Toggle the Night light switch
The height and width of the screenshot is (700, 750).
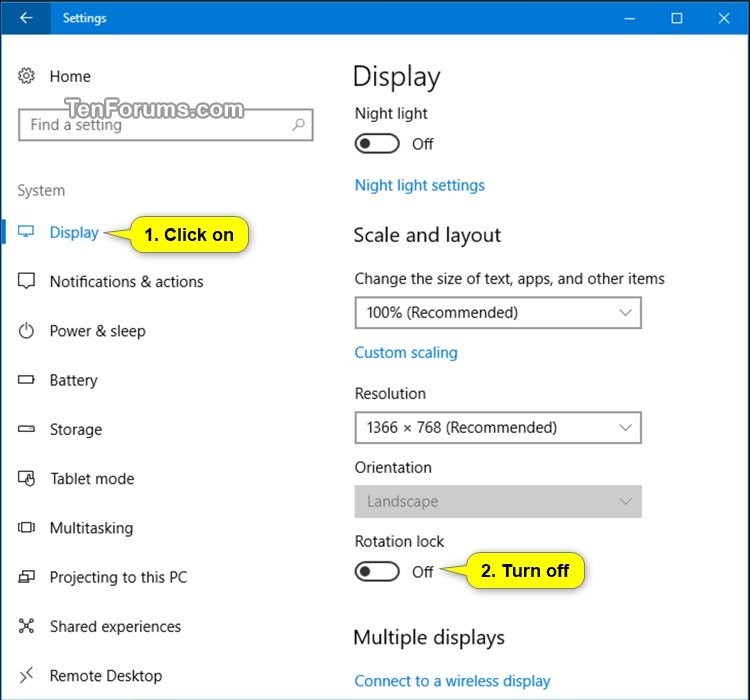(x=377, y=144)
